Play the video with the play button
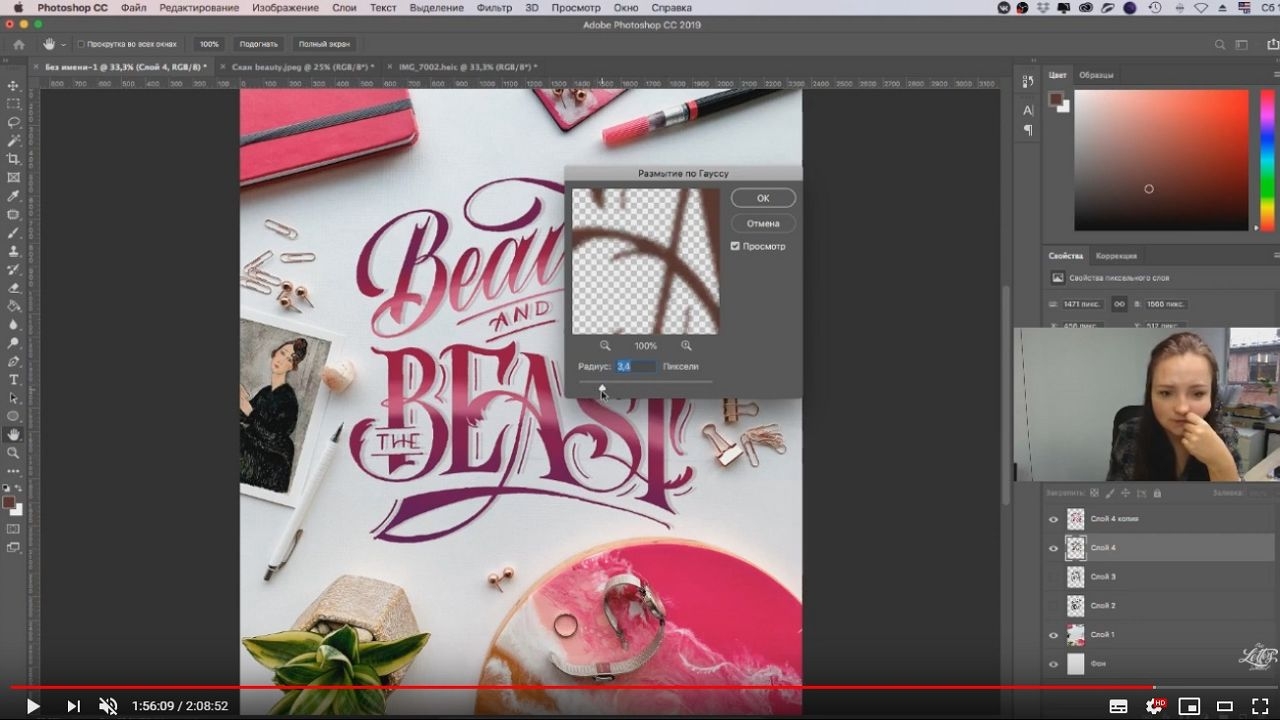The image size is (1280, 720). (x=32, y=706)
